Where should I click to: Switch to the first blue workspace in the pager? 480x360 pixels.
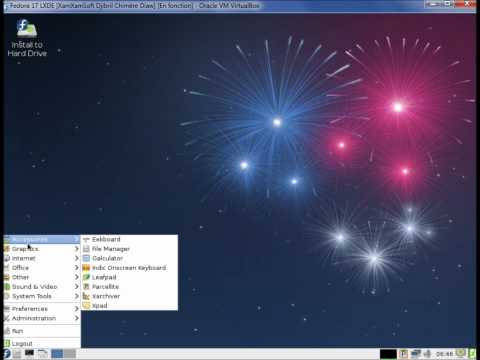click(57, 354)
